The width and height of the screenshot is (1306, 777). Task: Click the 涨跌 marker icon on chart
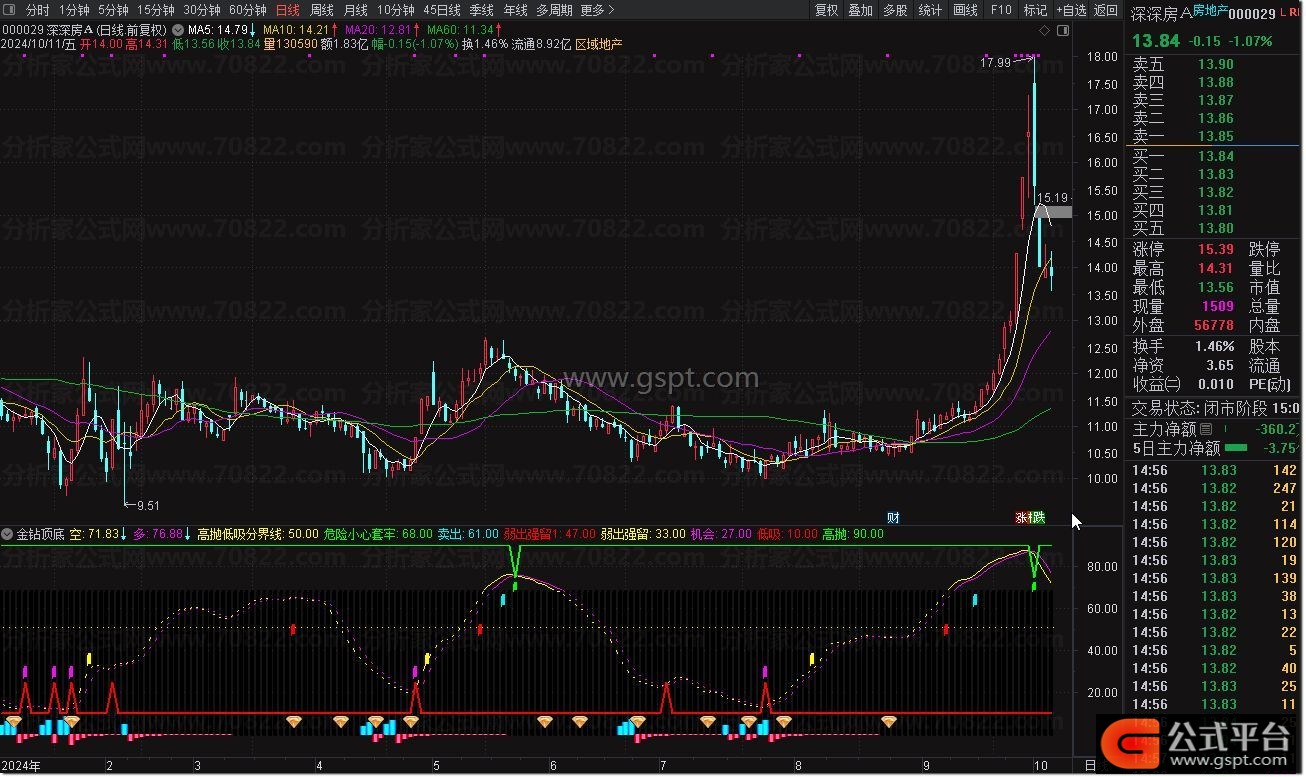1030,517
